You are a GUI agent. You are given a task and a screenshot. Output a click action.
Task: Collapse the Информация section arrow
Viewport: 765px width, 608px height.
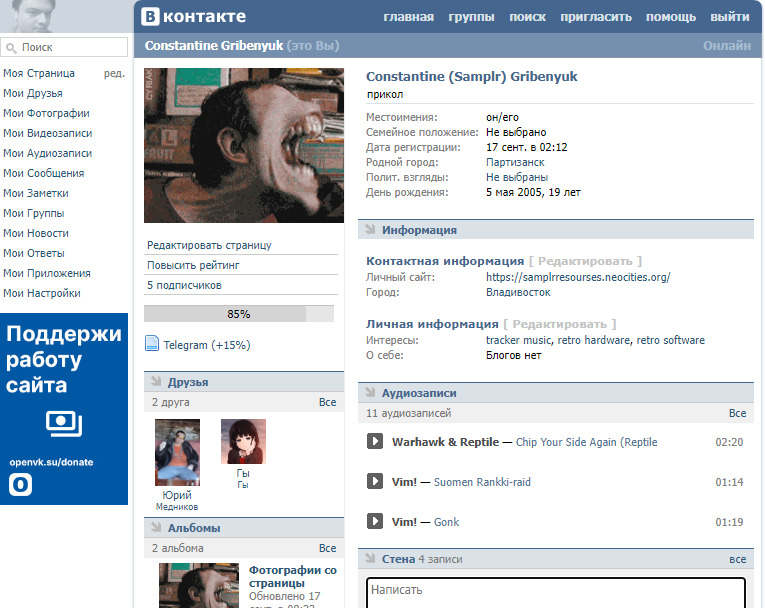click(370, 229)
